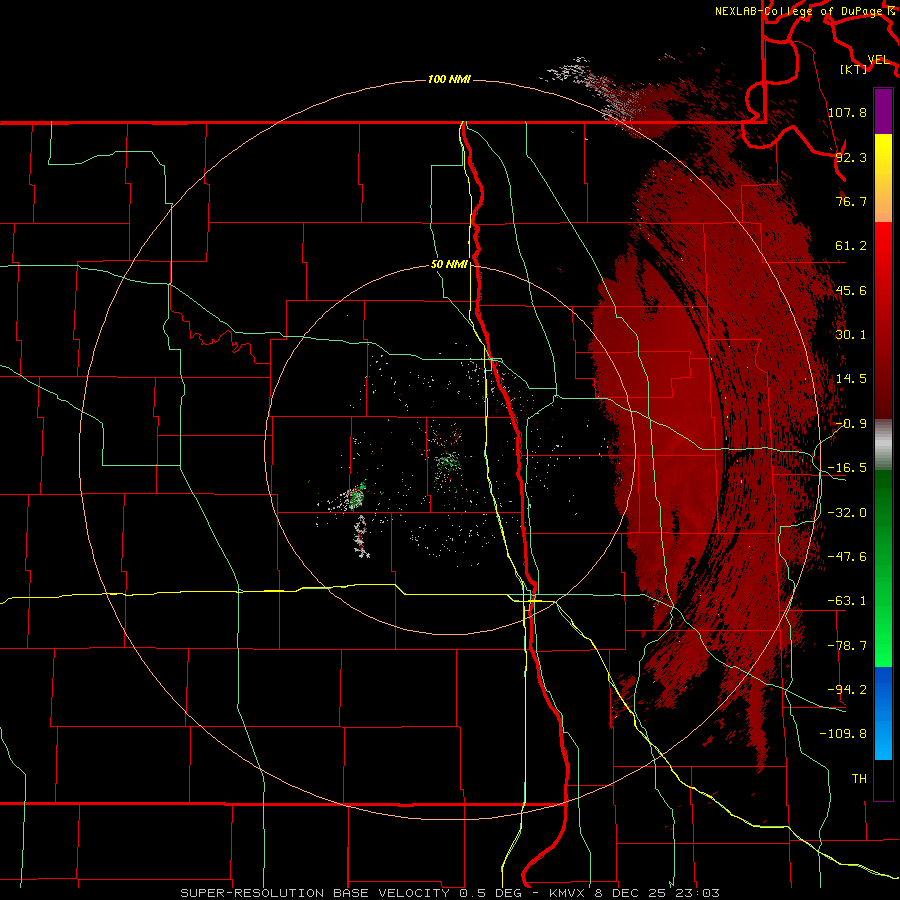
Task: Click the 14.5 scale value
Action: click(x=851, y=379)
